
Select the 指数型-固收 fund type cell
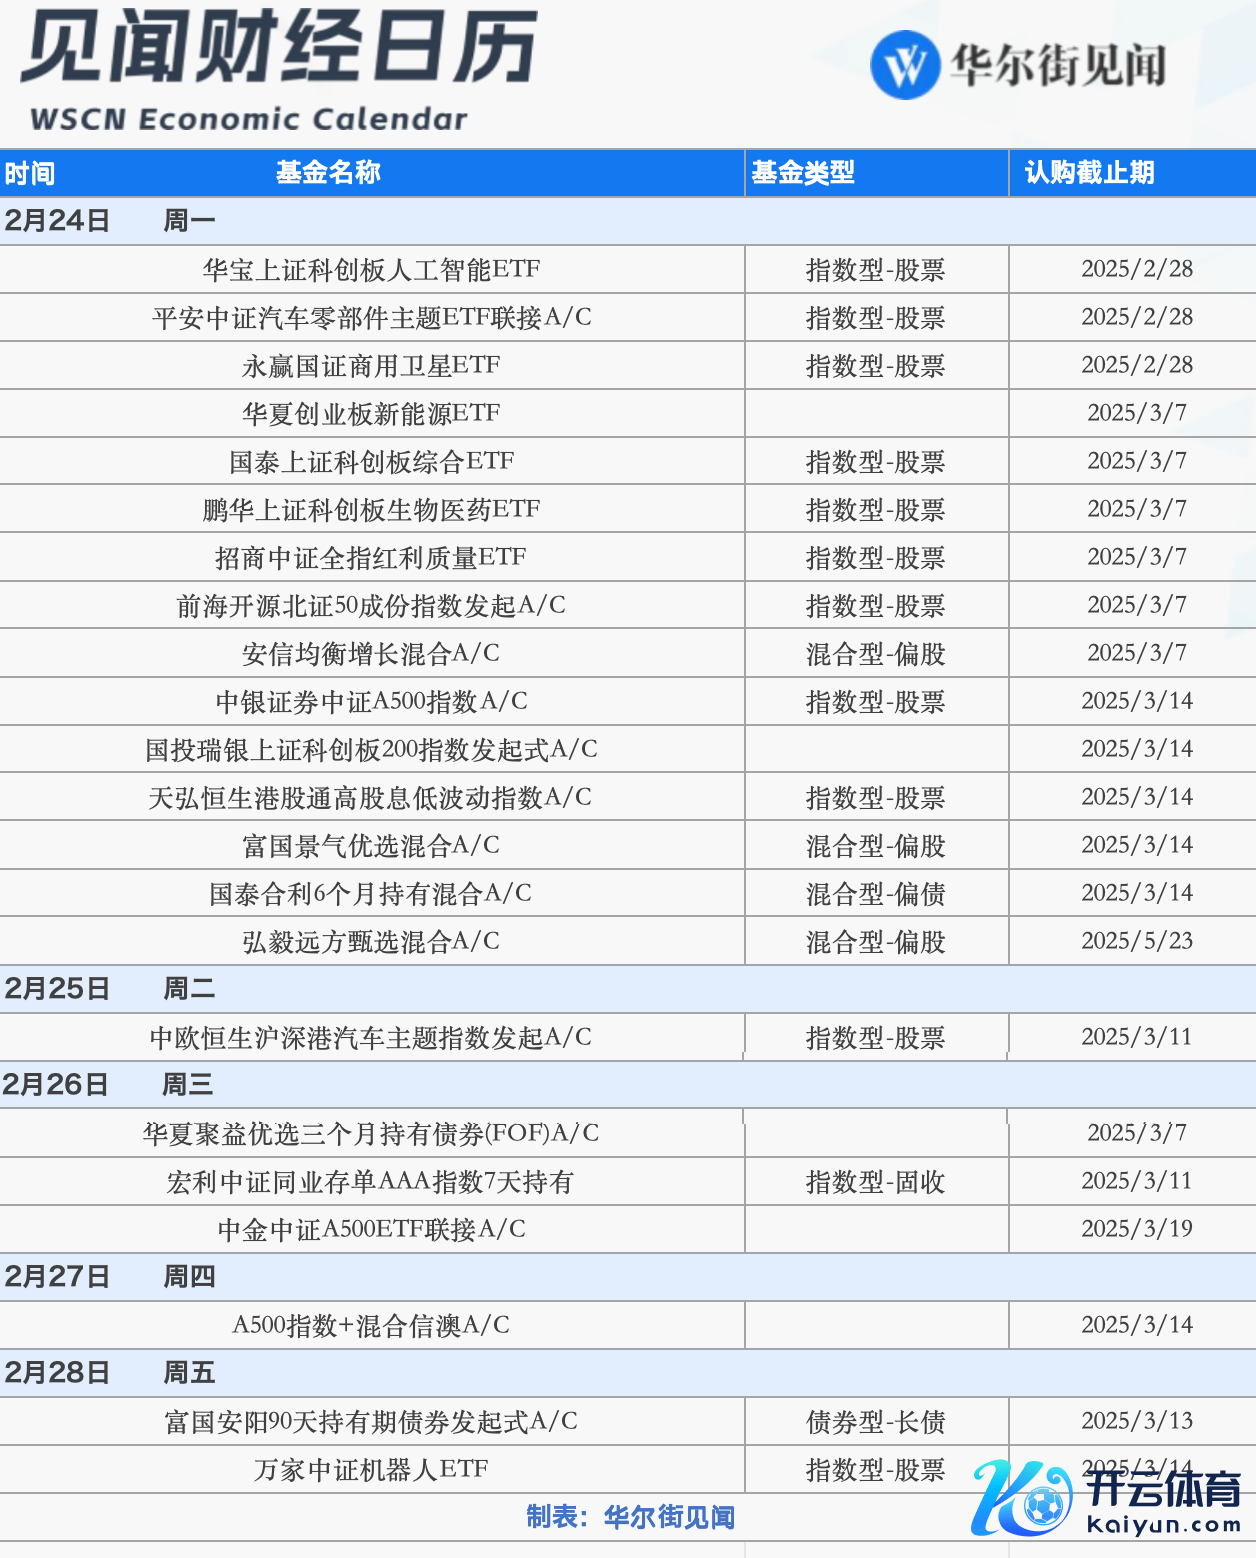click(875, 1182)
